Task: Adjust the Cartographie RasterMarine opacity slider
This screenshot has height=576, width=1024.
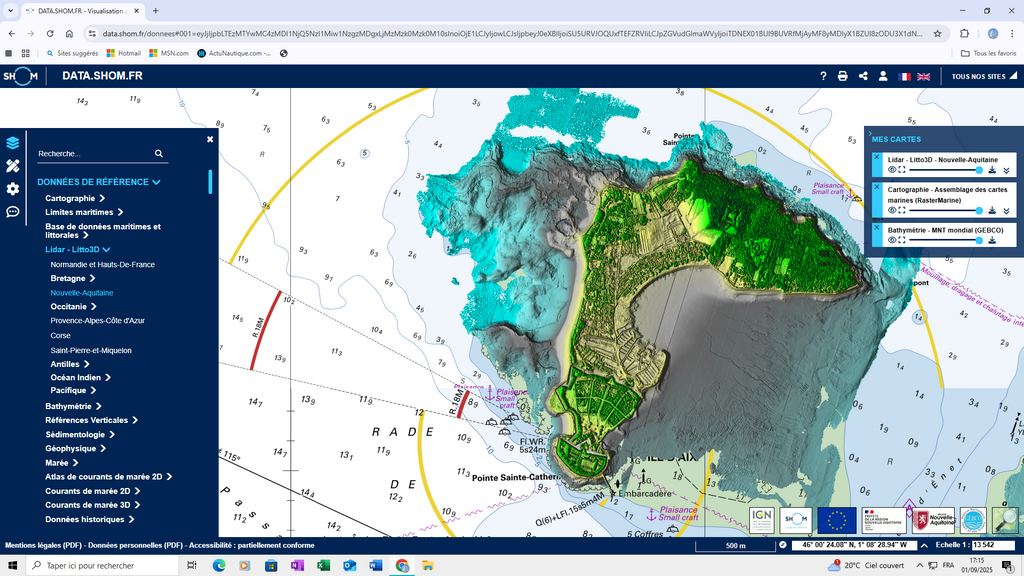Action: click(x=944, y=210)
